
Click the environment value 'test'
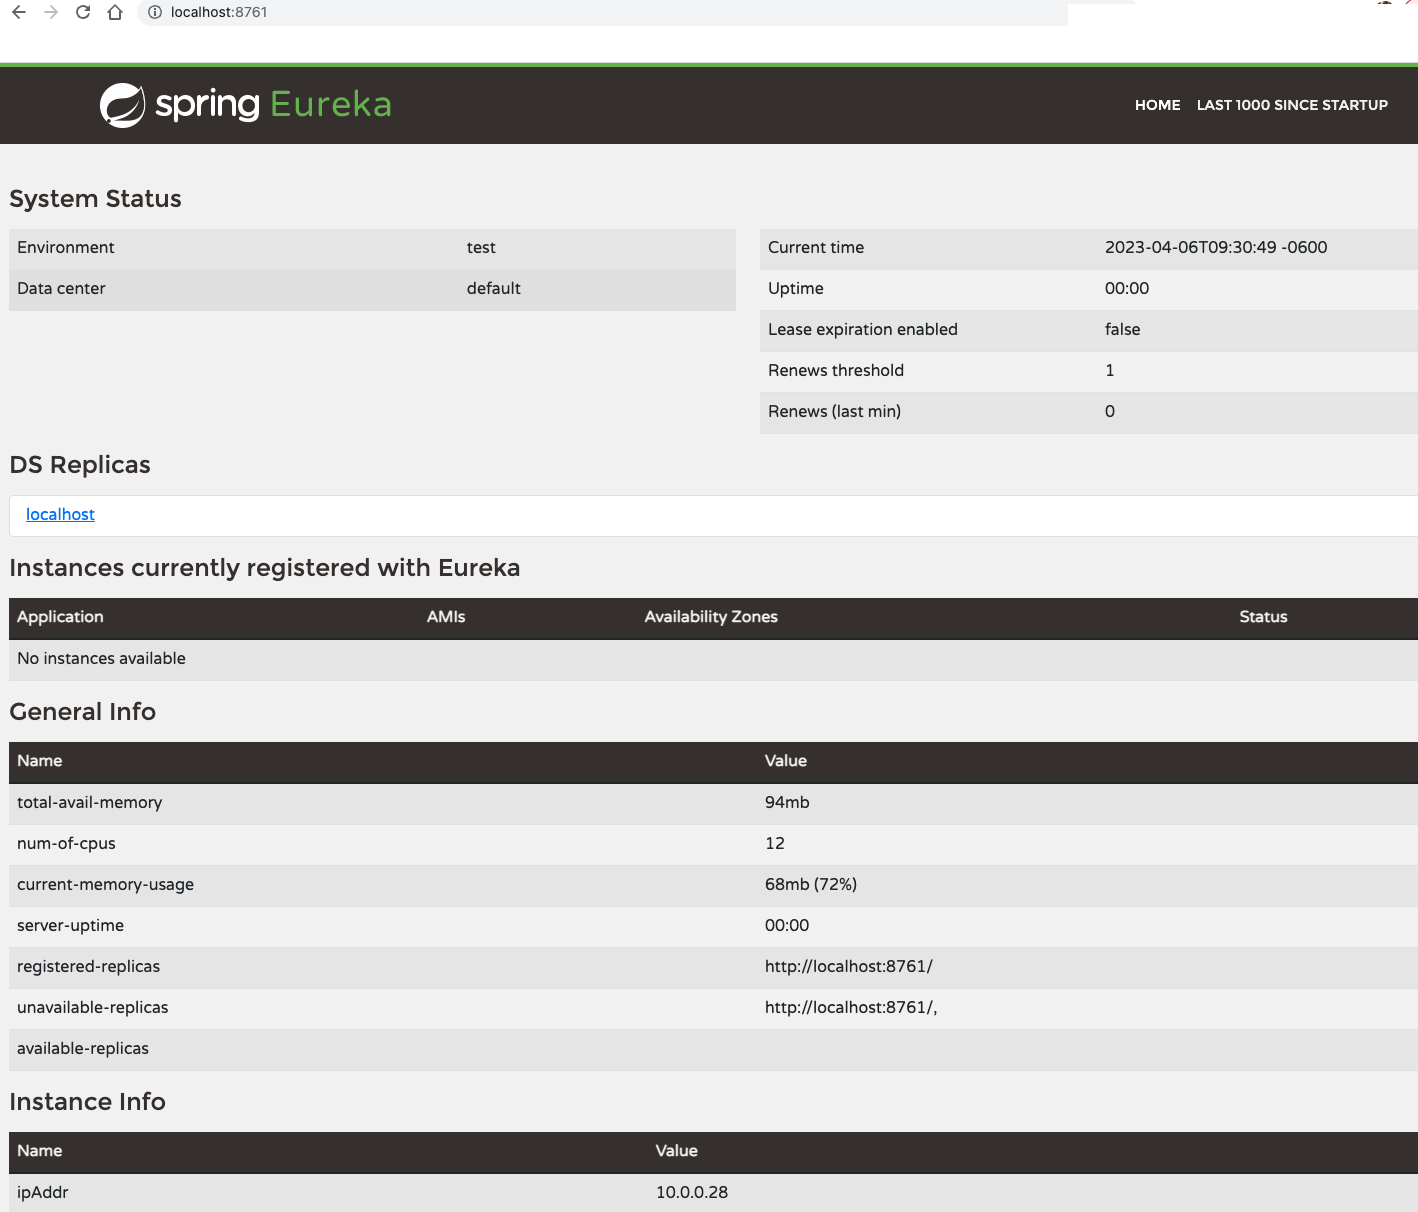pos(481,248)
